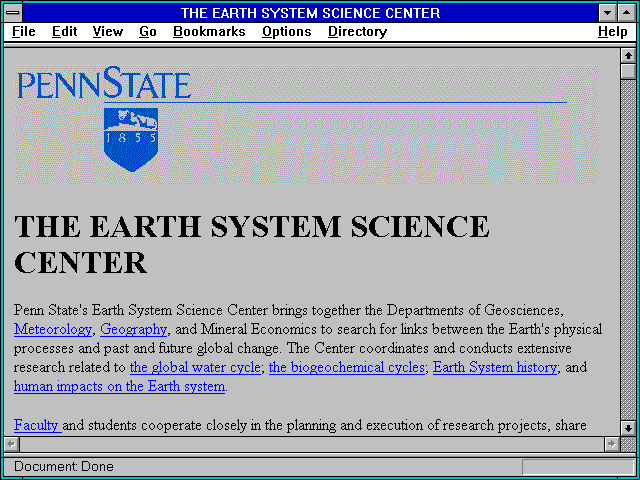Screen dimensions: 640x480
Task: Maximize the window with title bar up arrow
Action: 627,13
